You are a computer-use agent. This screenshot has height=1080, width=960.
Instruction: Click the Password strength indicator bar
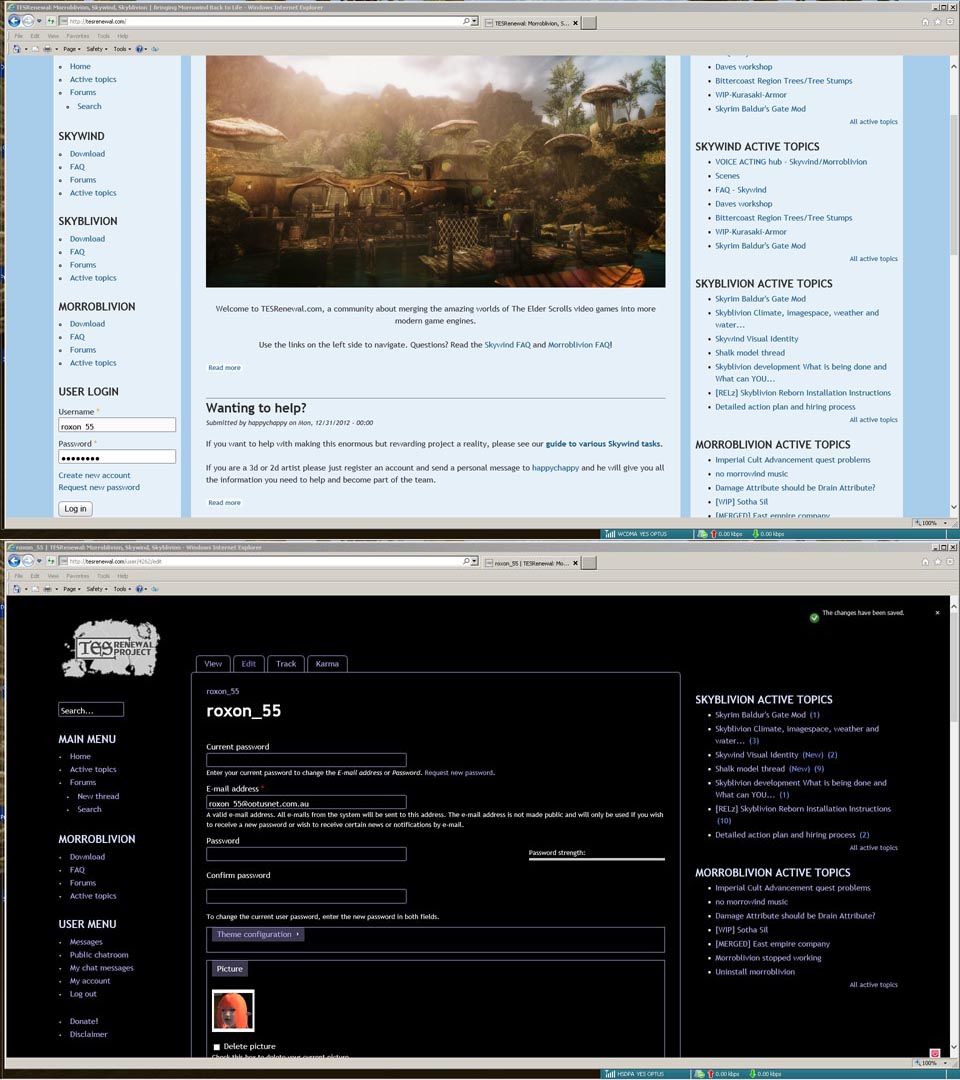click(596, 859)
